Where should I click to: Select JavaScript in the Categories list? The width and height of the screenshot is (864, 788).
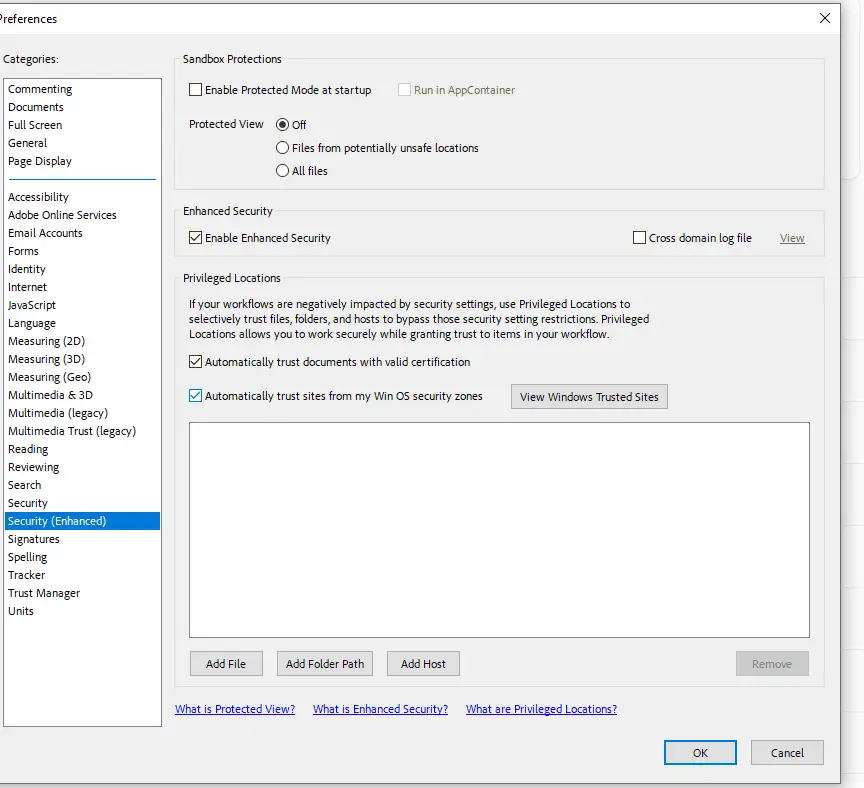point(32,305)
